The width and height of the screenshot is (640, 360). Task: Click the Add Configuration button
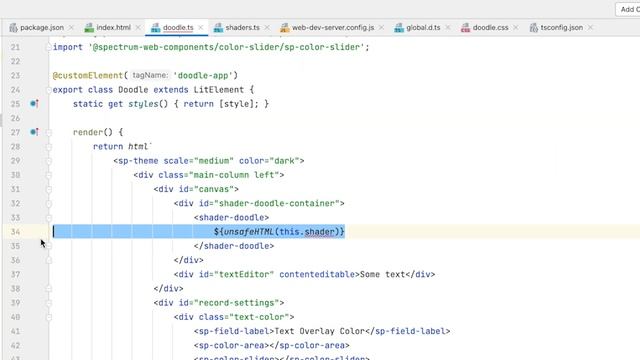629,9
